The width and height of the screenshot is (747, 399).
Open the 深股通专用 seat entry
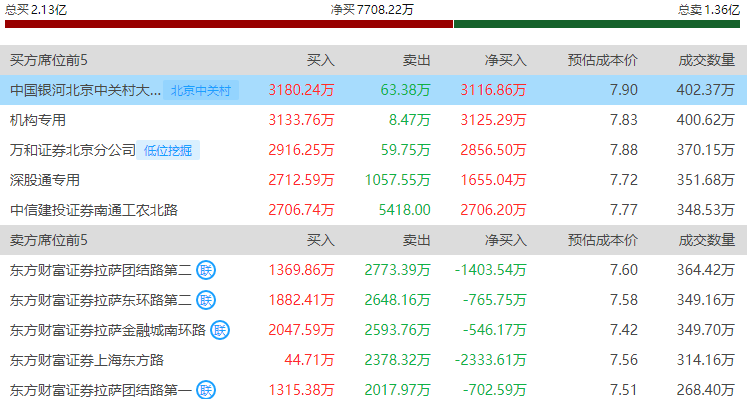[45, 180]
